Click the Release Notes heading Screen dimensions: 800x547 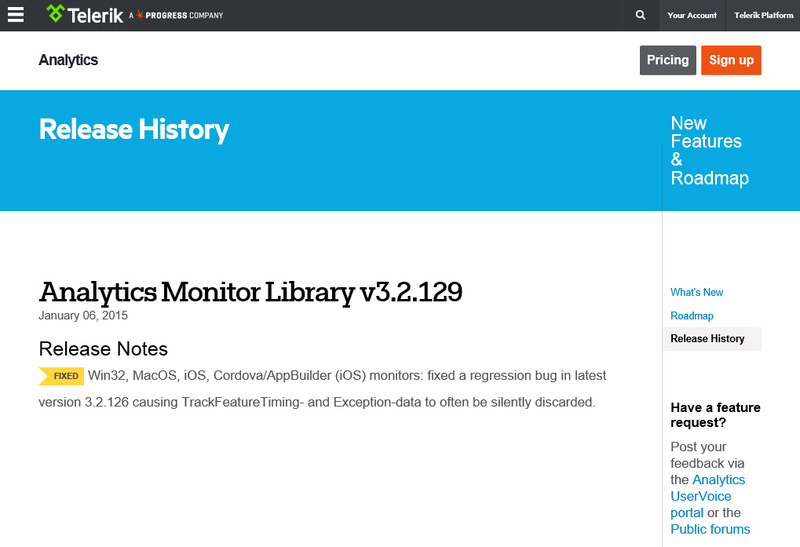point(103,349)
